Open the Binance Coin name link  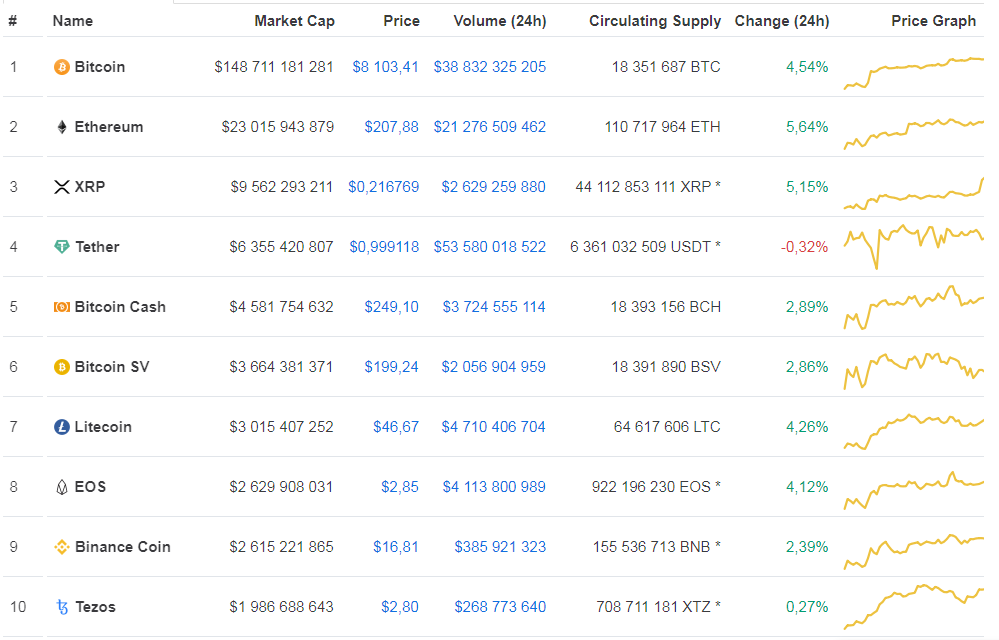tap(123, 547)
